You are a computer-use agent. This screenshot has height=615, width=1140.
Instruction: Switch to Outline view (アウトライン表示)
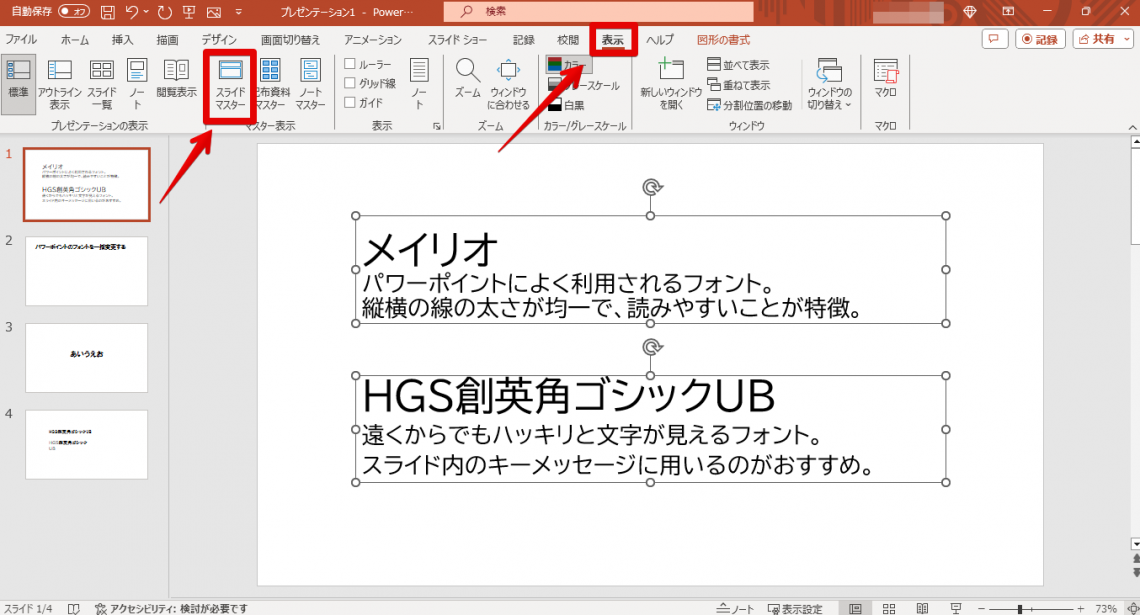(59, 84)
